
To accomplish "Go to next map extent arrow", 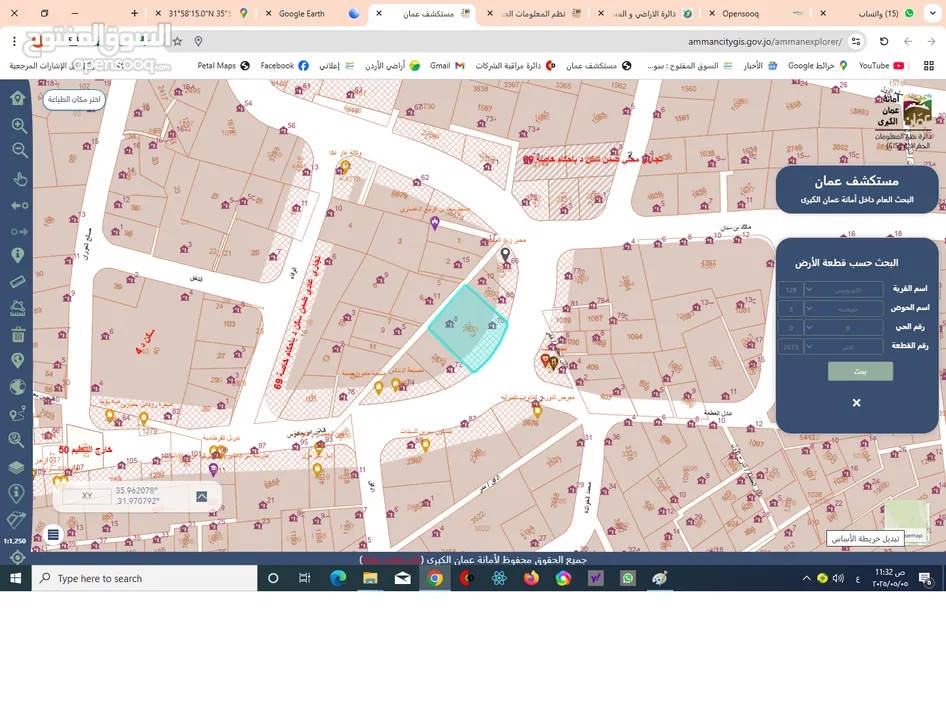I will tap(19, 231).
